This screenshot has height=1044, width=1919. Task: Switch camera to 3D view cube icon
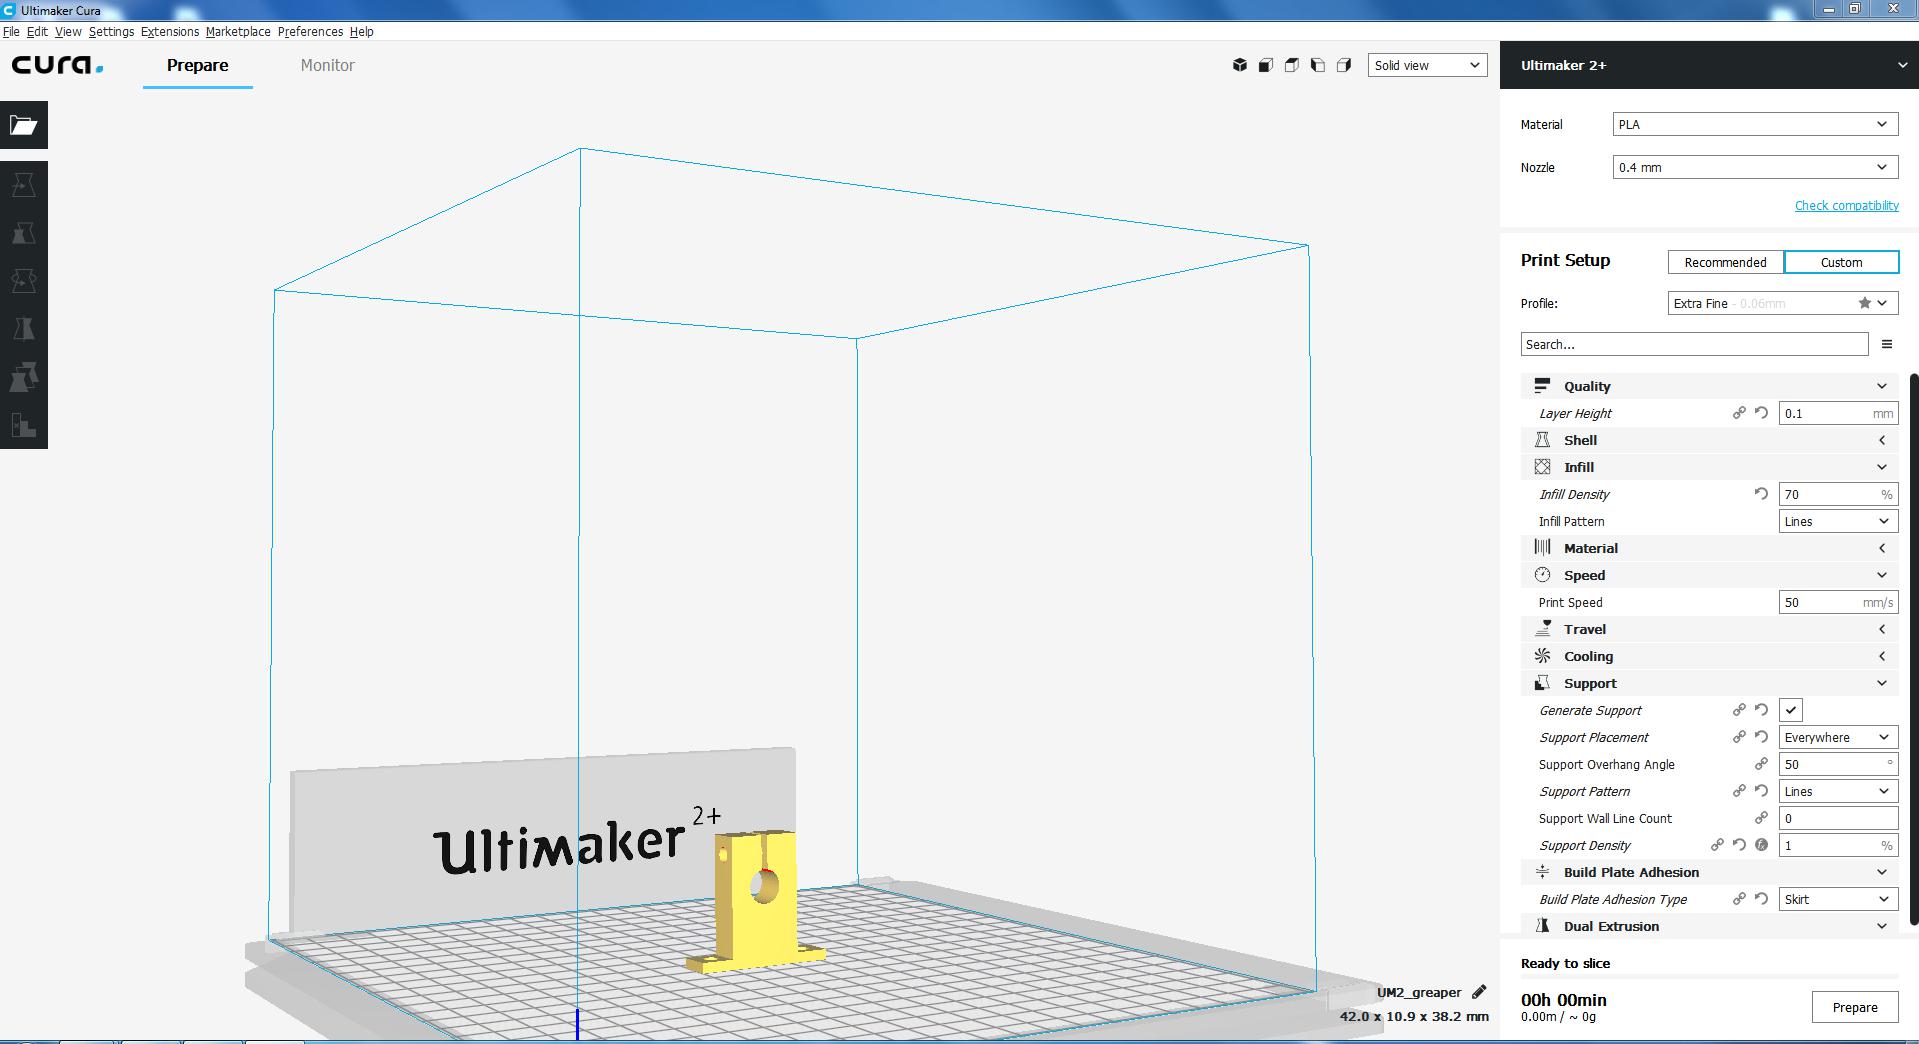[1240, 65]
